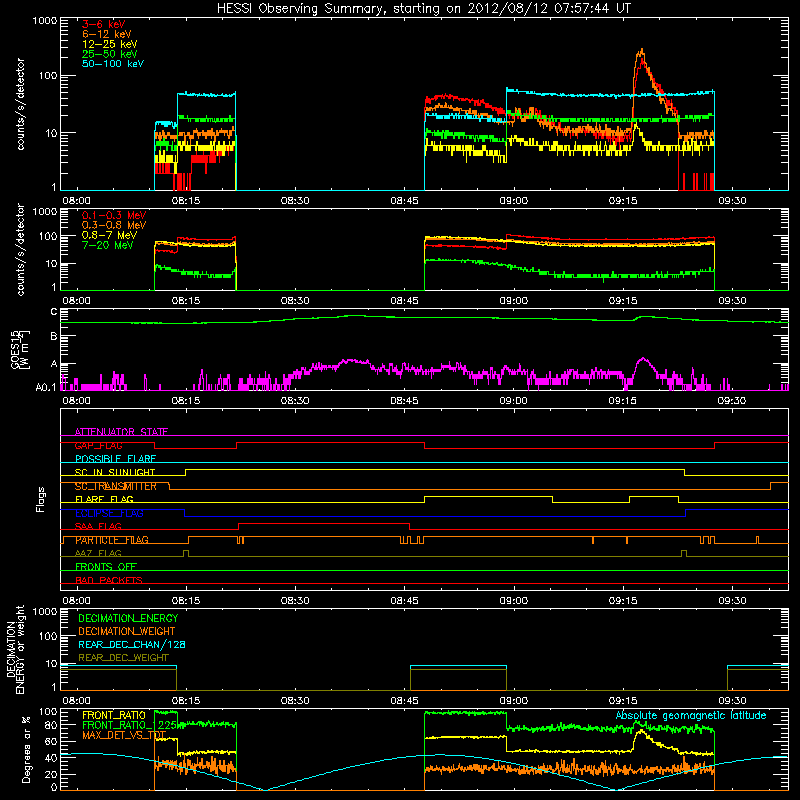Click the MAX_DET_VS_TOT legend label

124,735
